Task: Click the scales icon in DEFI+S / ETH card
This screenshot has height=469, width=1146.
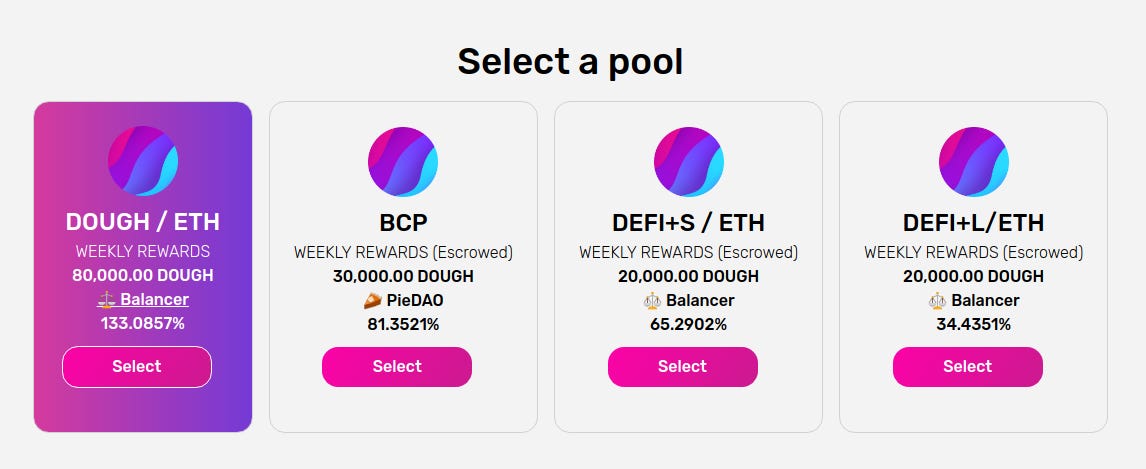Action: [x=652, y=300]
